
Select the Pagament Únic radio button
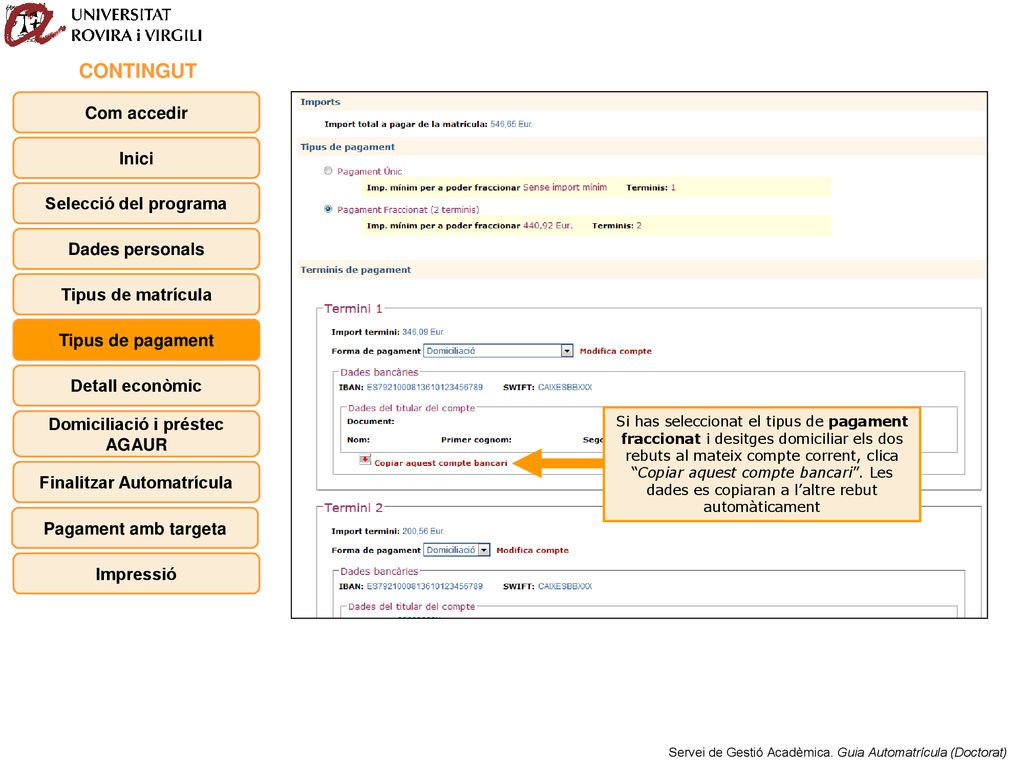point(328,171)
